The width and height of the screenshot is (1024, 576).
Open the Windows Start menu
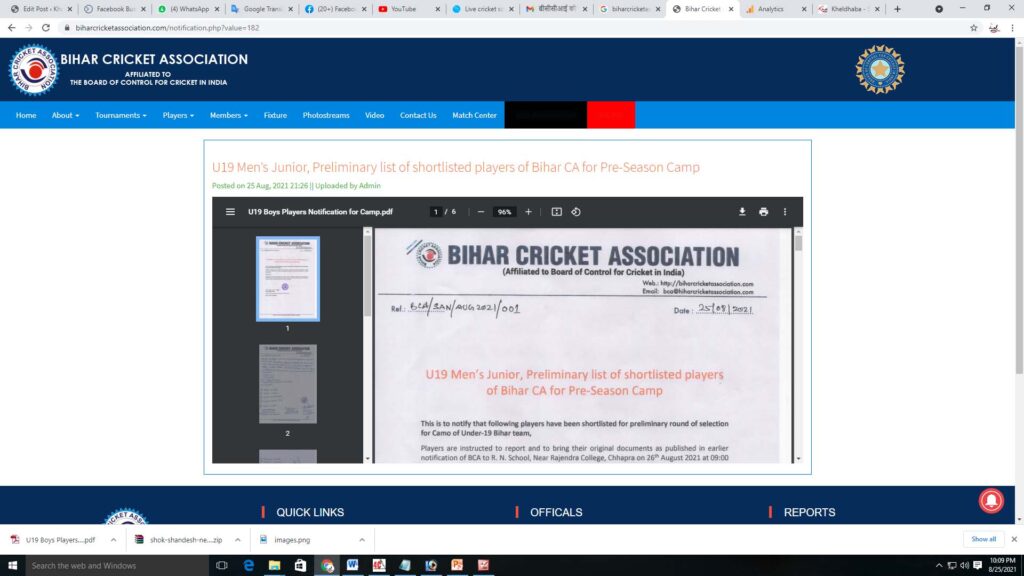click(x=12, y=565)
